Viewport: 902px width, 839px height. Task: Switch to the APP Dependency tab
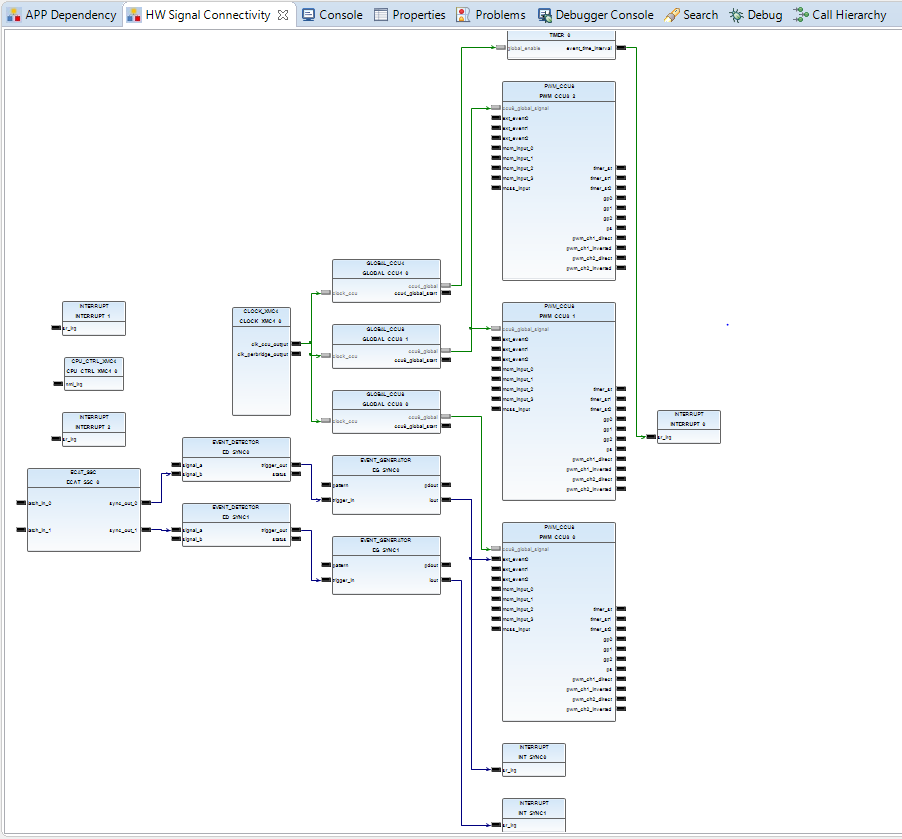(x=69, y=15)
